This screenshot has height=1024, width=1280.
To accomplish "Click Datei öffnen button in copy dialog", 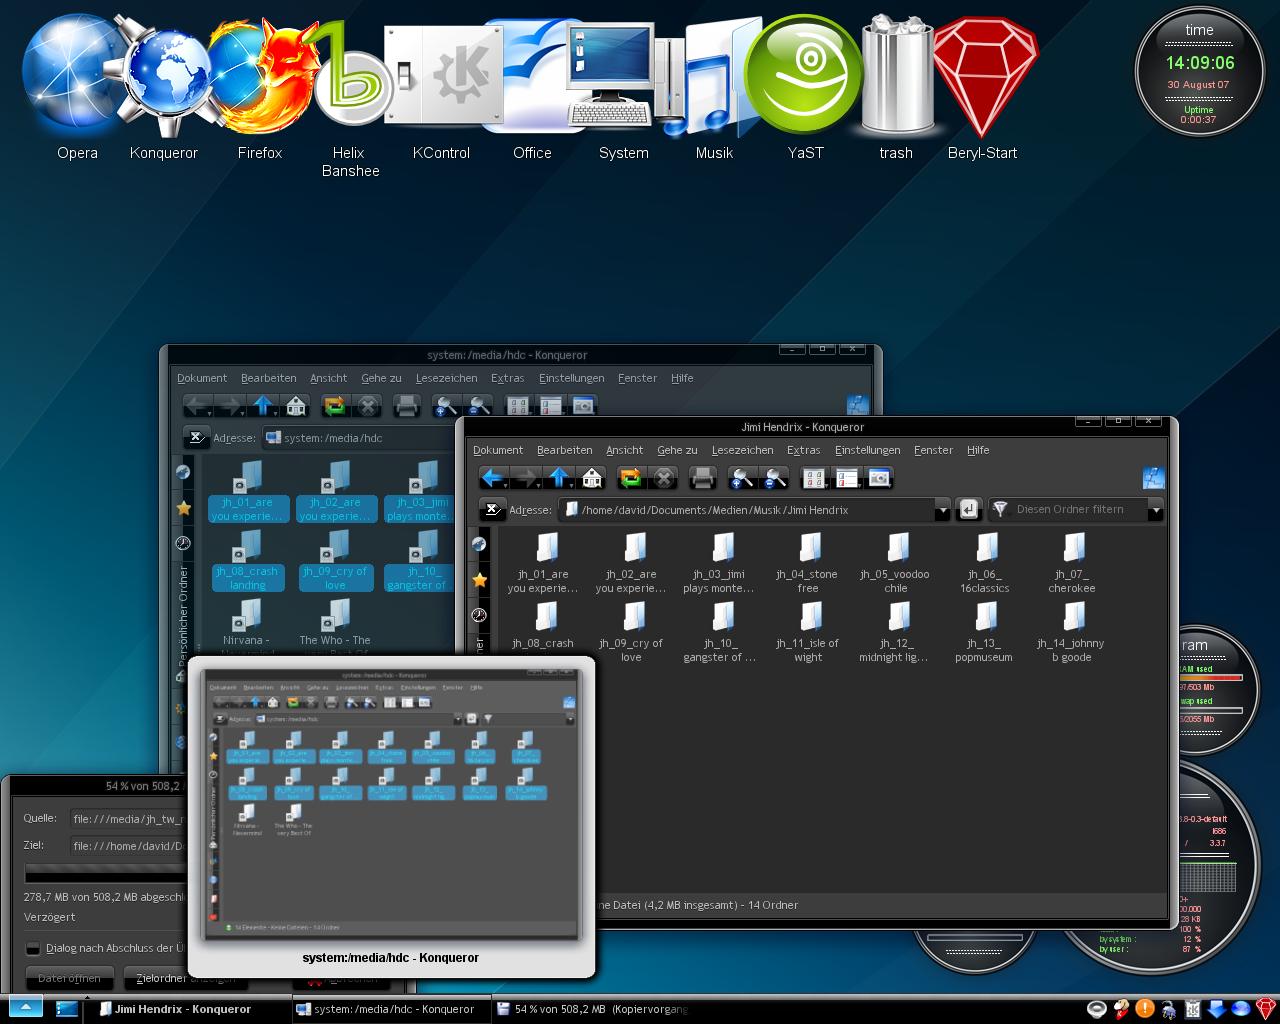I will tap(69, 978).
